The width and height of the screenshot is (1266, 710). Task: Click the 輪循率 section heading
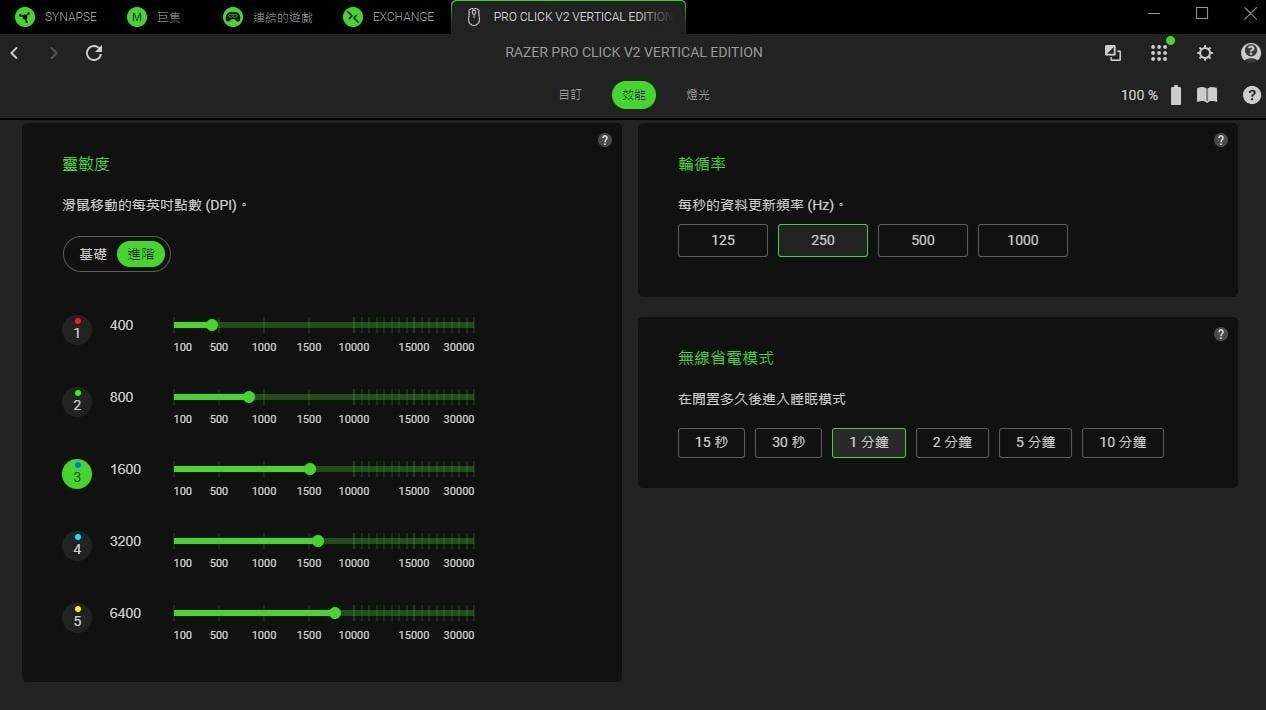point(702,164)
